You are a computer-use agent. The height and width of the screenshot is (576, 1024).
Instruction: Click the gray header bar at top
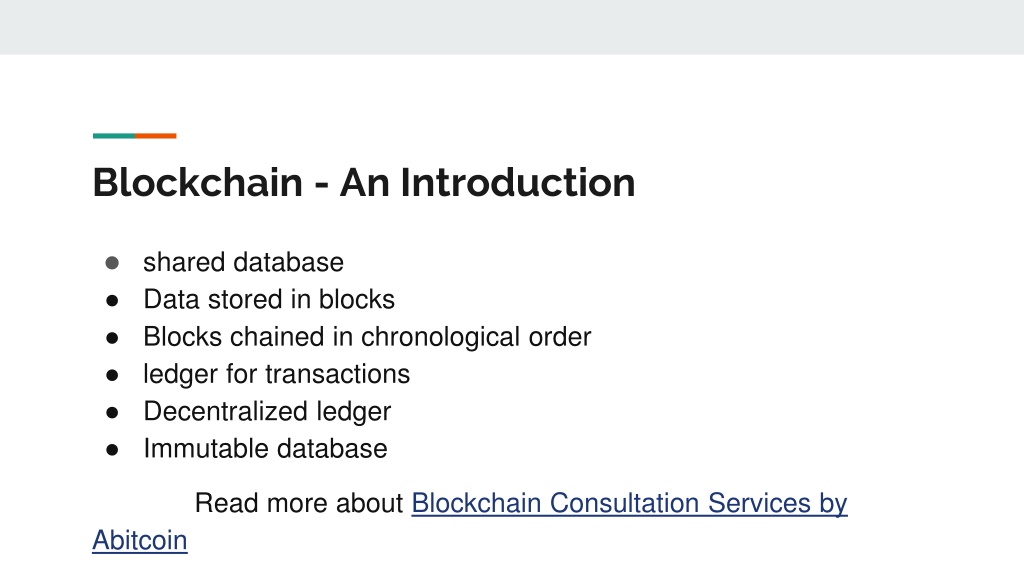point(512,27)
